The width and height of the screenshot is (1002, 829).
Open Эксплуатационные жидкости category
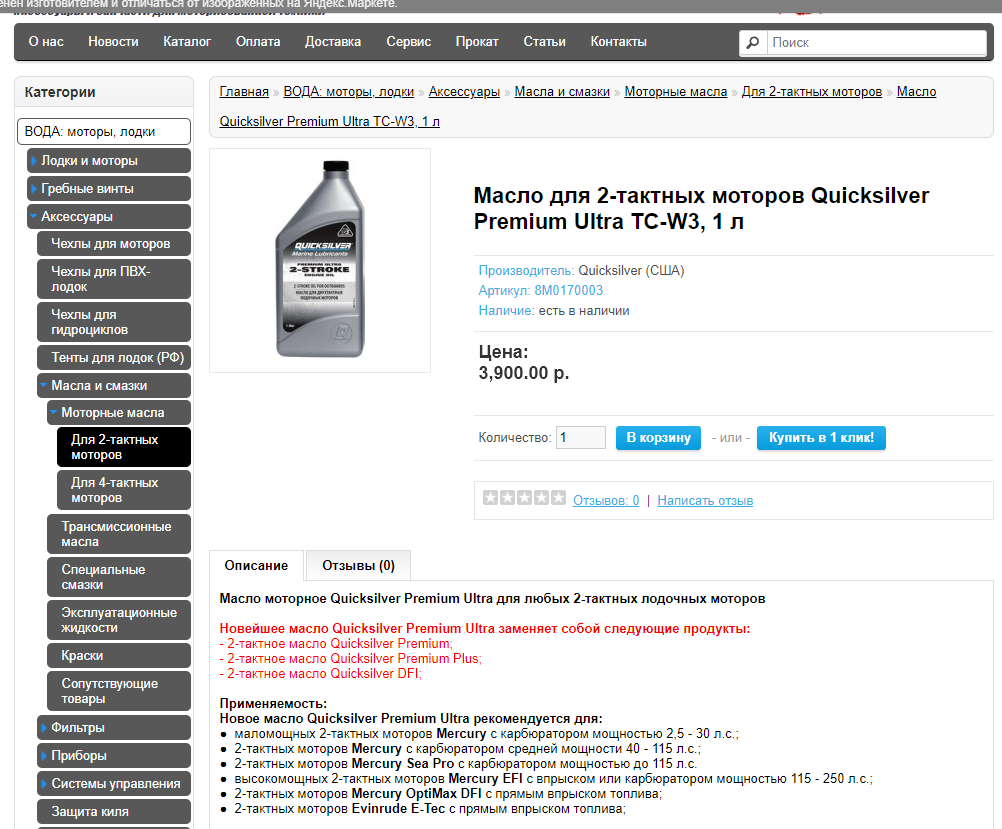[x=119, y=620]
